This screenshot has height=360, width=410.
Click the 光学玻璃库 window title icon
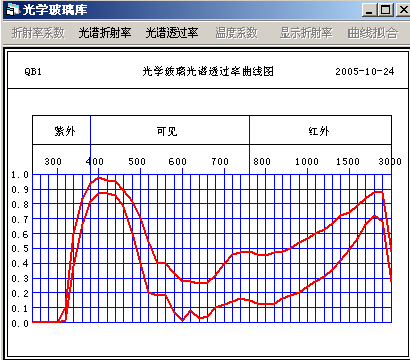tap(13, 10)
